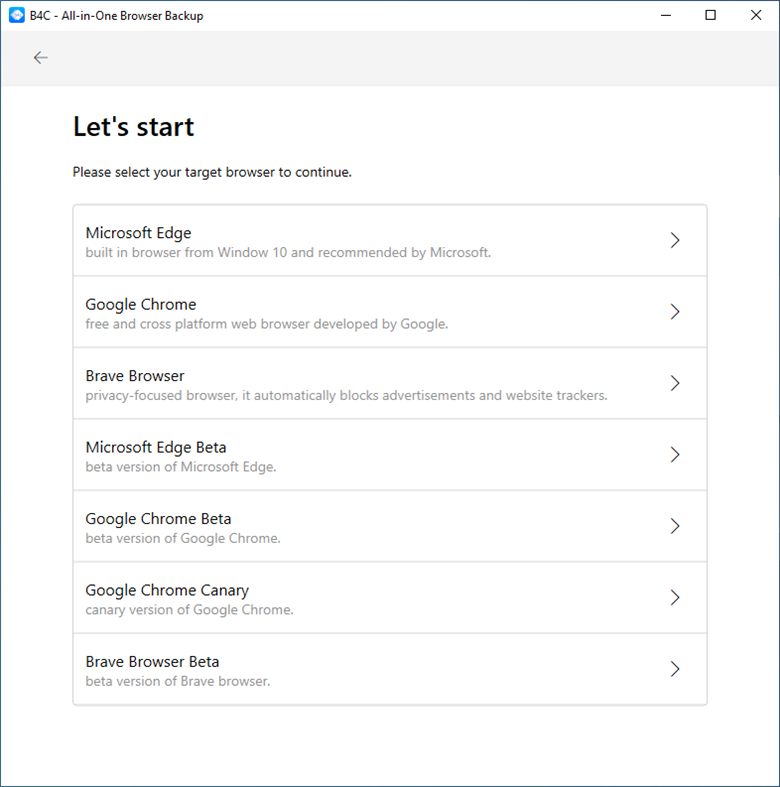The image size is (780, 787).
Task: Choose Brave Browser from the list
Action: [x=390, y=383]
